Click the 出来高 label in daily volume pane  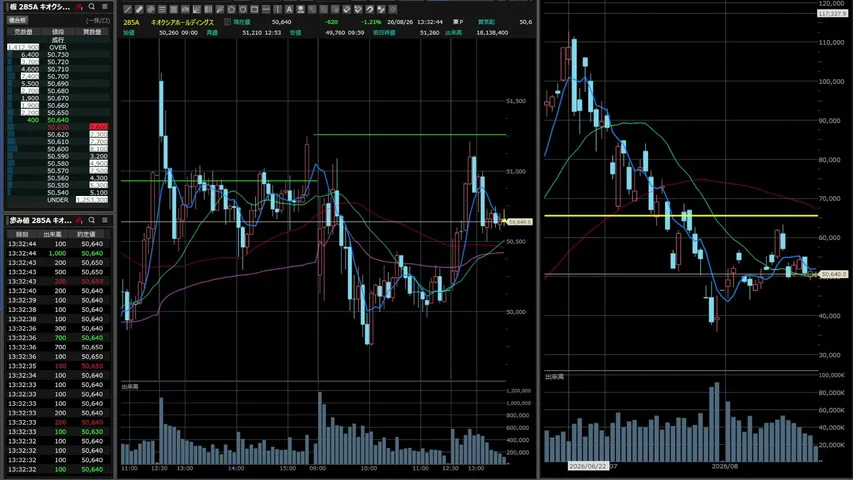click(554, 377)
